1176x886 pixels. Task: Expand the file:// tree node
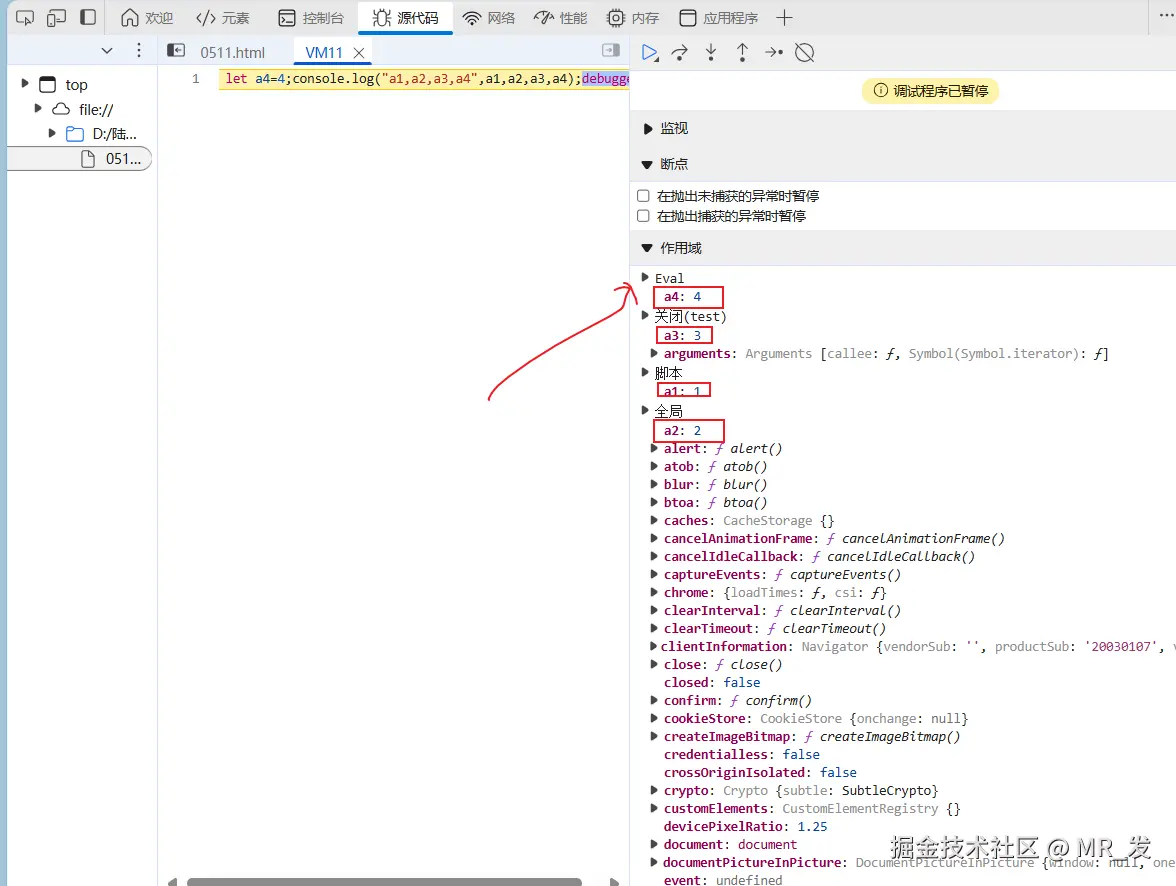tap(38, 109)
